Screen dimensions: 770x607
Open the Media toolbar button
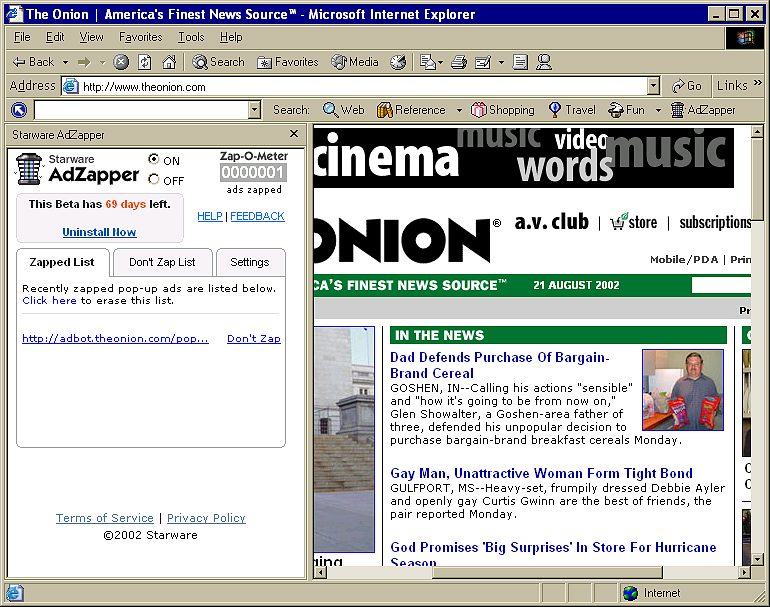(x=355, y=62)
